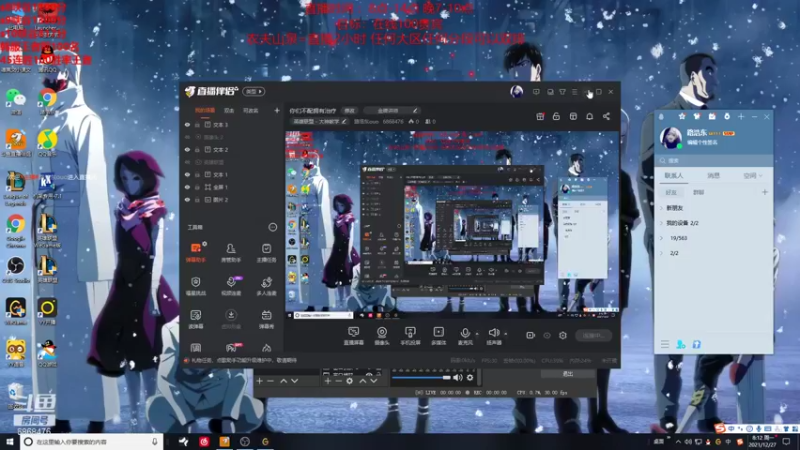Screen dimensions: 800x450
Task: Add 手机投屏 phone screen source
Action: tap(410, 336)
